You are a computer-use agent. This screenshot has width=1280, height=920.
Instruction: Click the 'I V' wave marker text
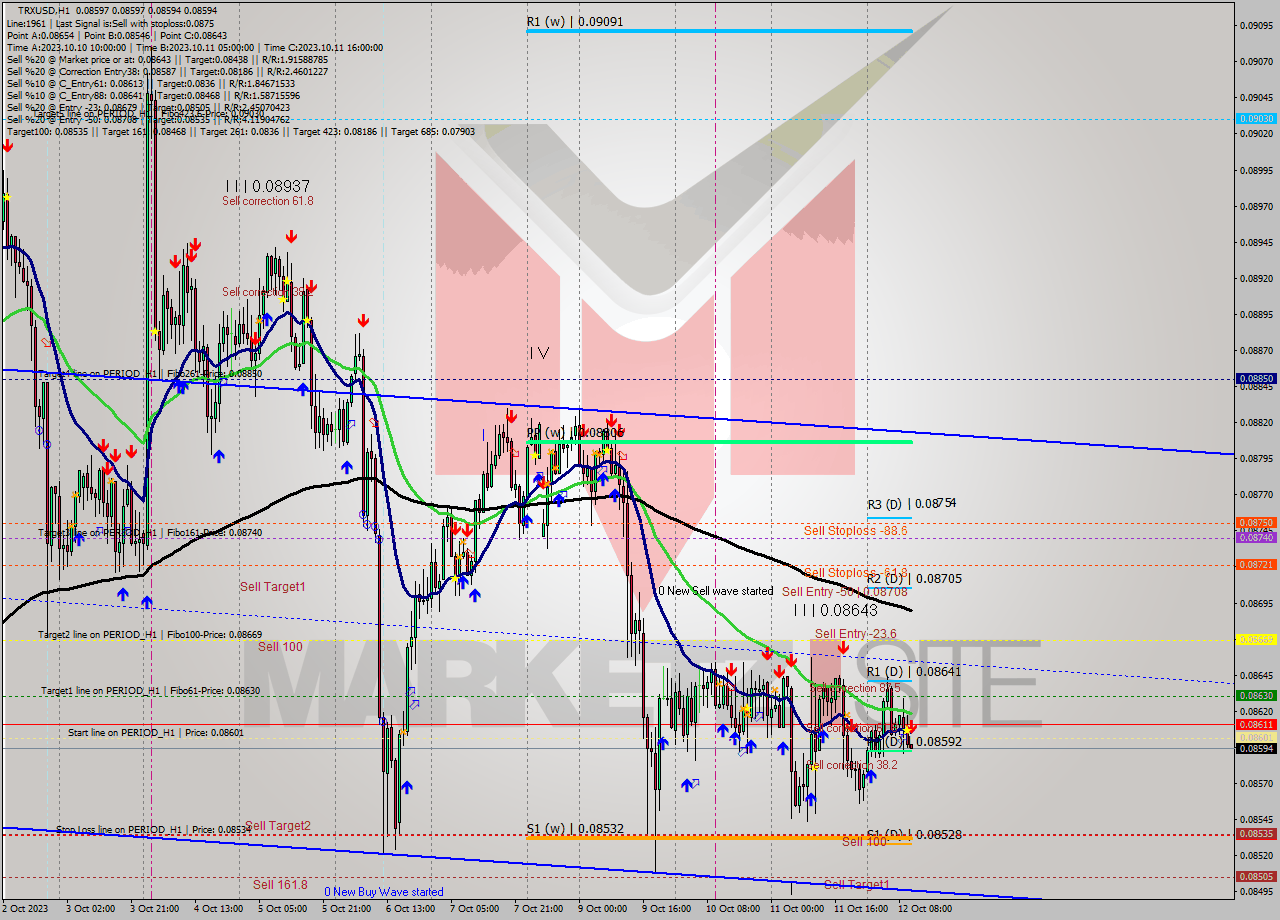[539, 352]
